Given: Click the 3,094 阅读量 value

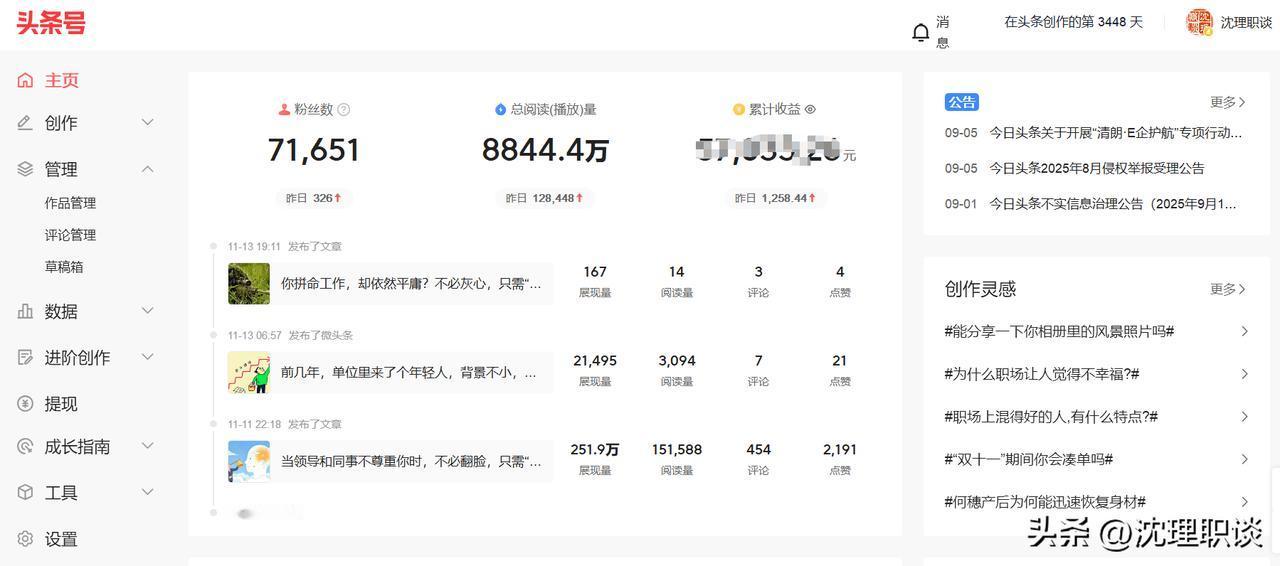Looking at the screenshot, I should [x=677, y=361].
